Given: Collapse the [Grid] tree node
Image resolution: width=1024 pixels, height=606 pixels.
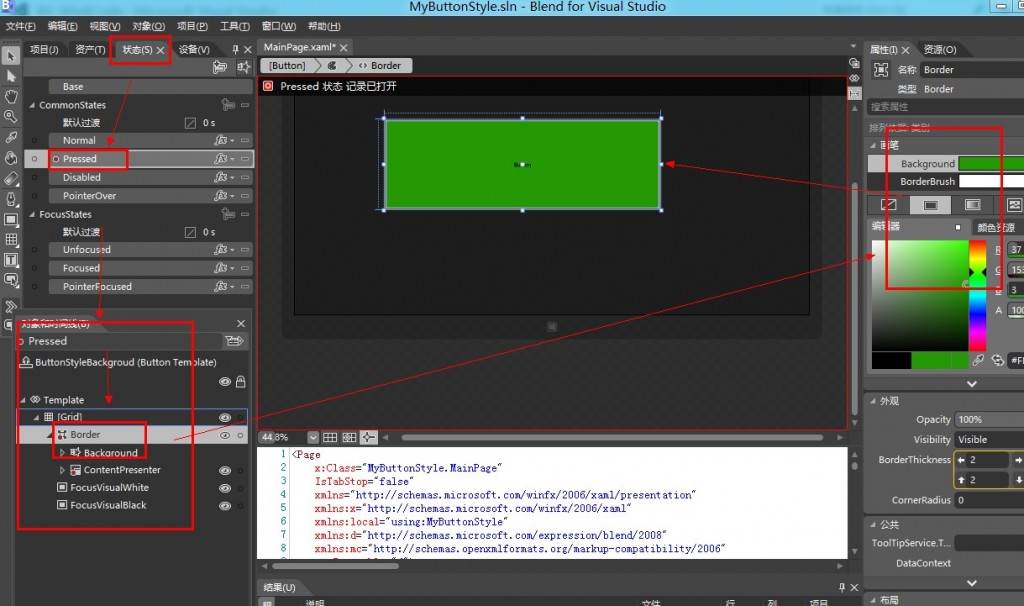Looking at the screenshot, I should coord(36,417).
